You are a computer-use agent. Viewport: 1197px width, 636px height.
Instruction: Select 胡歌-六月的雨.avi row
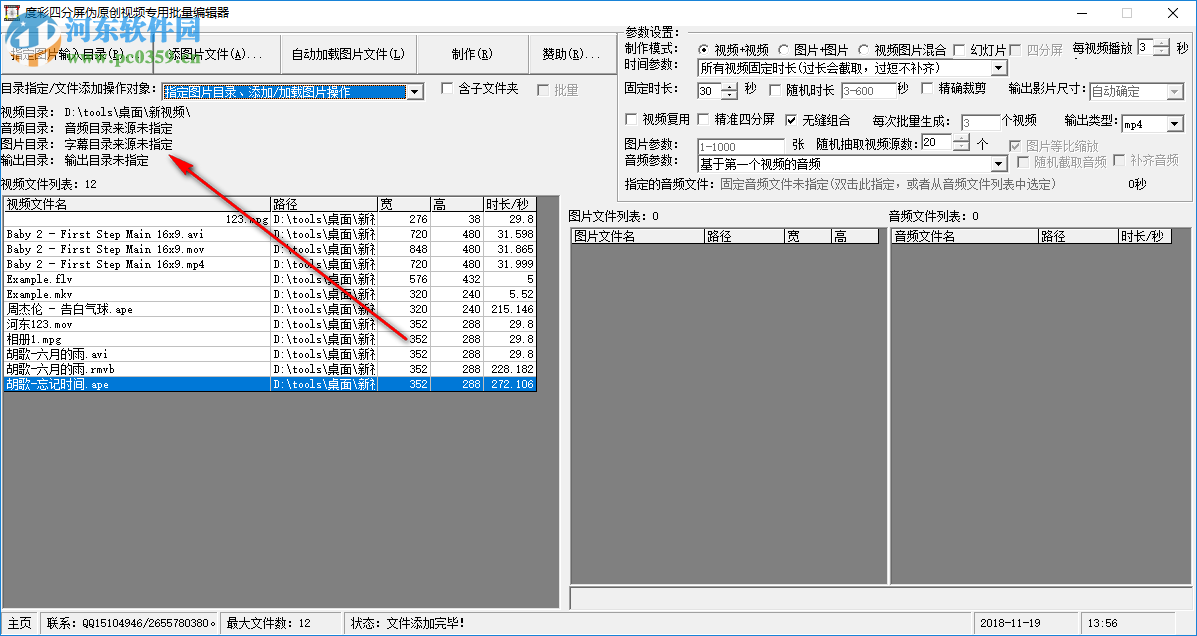[x=270, y=354]
